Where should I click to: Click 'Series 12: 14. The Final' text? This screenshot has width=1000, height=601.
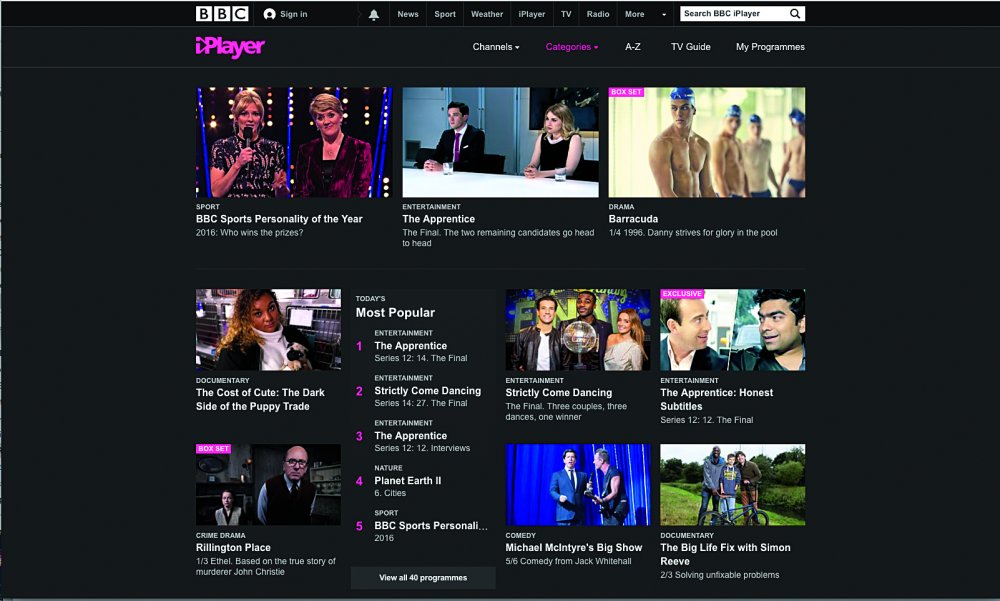[421, 358]
